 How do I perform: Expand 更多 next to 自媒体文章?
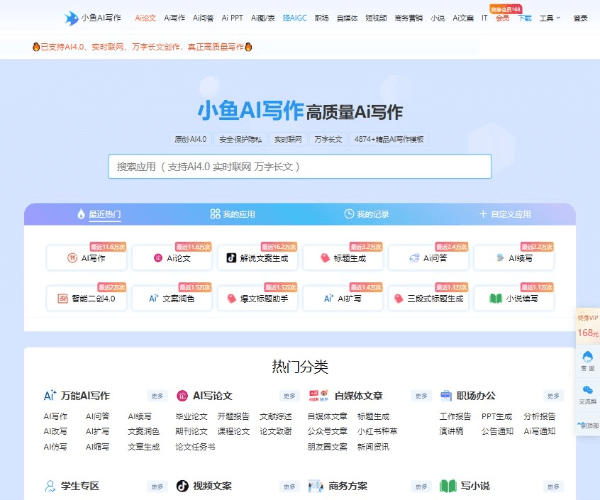tap(421, 396)
